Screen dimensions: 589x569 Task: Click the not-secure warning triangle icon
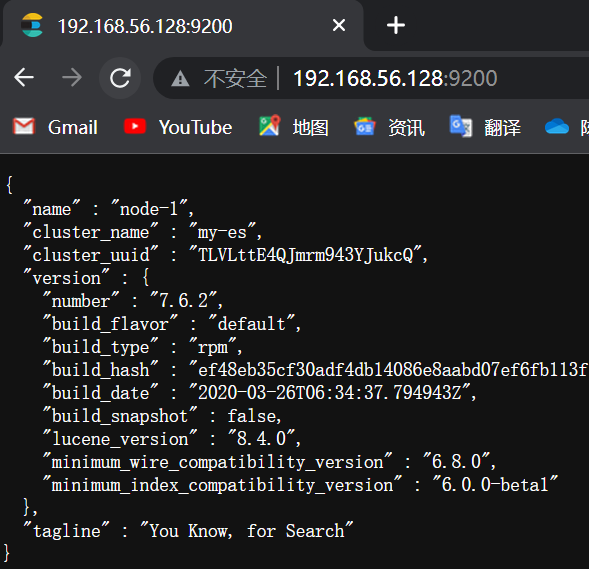coord(180,78)
